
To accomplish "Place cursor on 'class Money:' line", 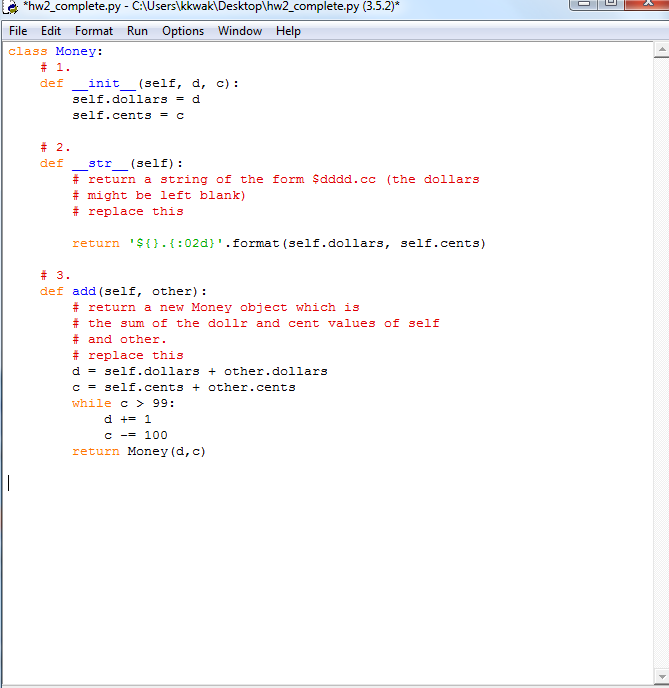I will 56,51.
